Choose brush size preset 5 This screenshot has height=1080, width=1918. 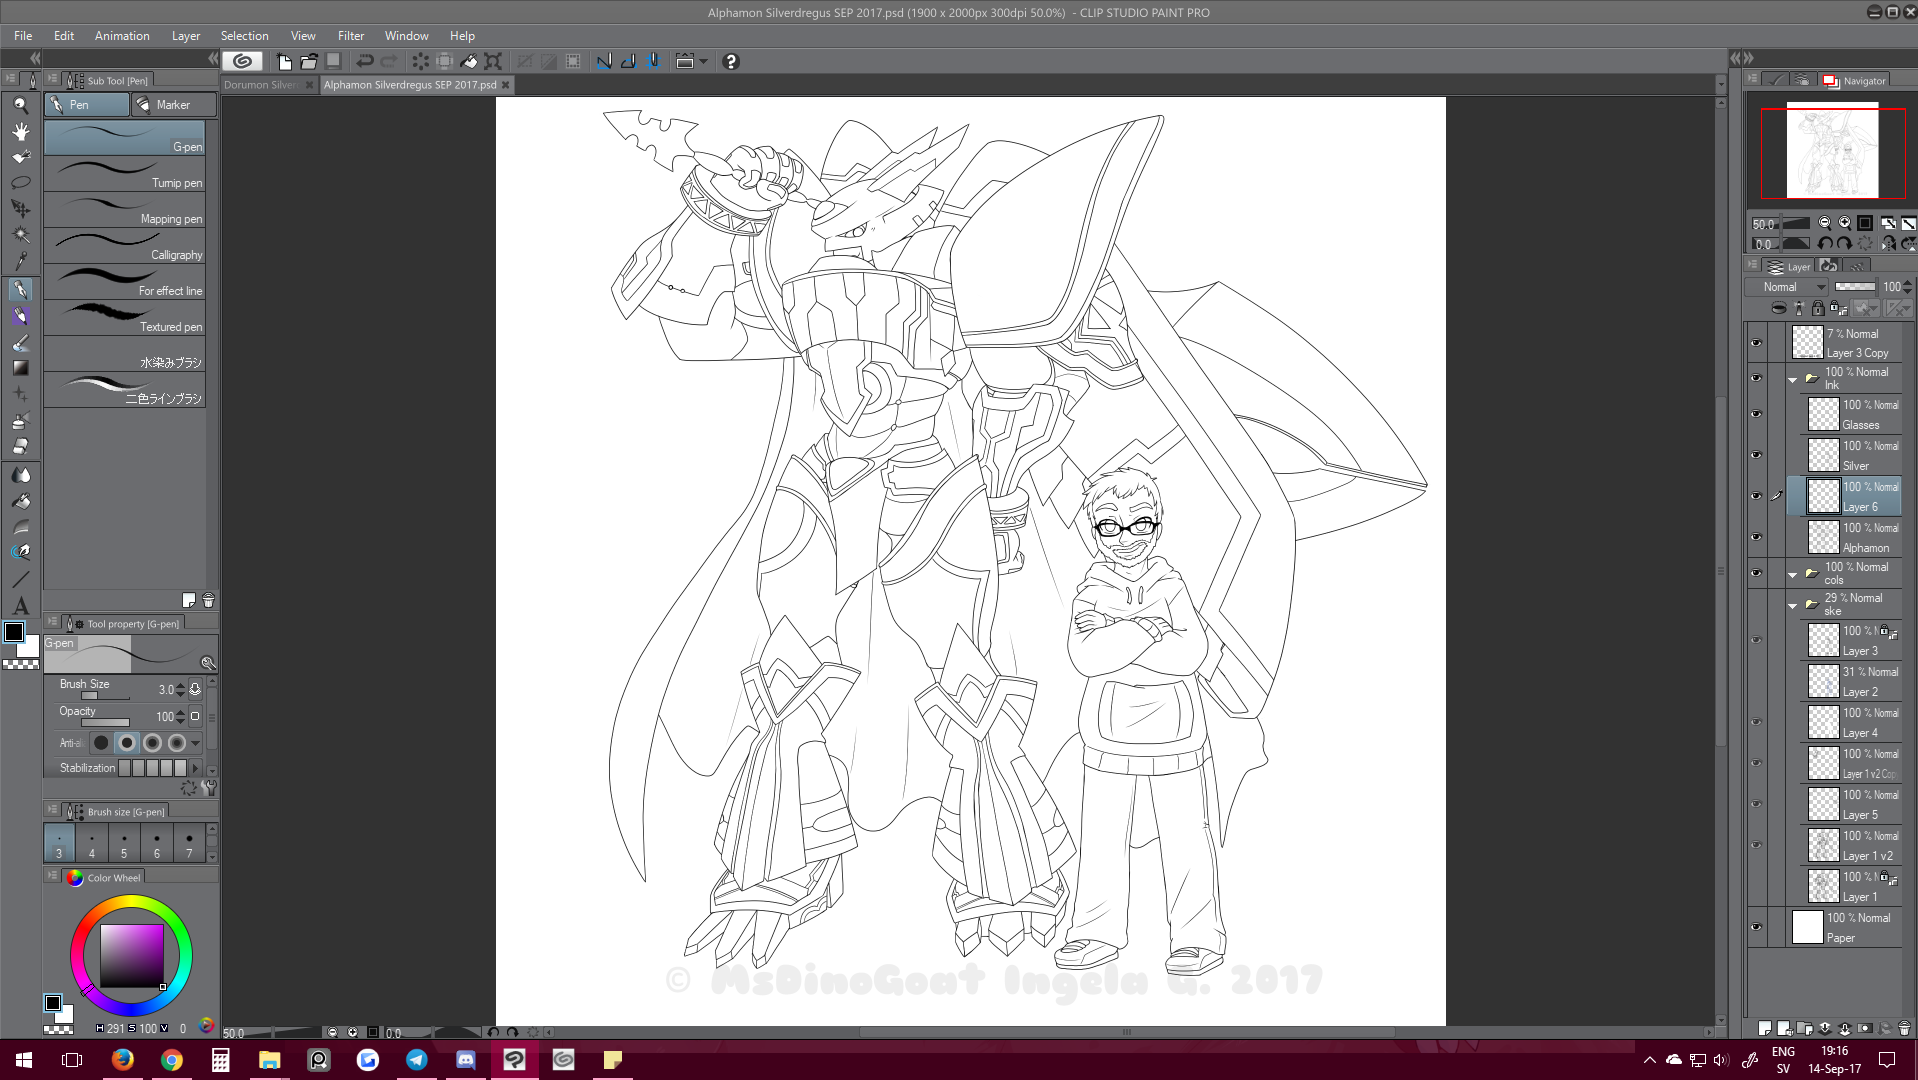pos(124,843)
